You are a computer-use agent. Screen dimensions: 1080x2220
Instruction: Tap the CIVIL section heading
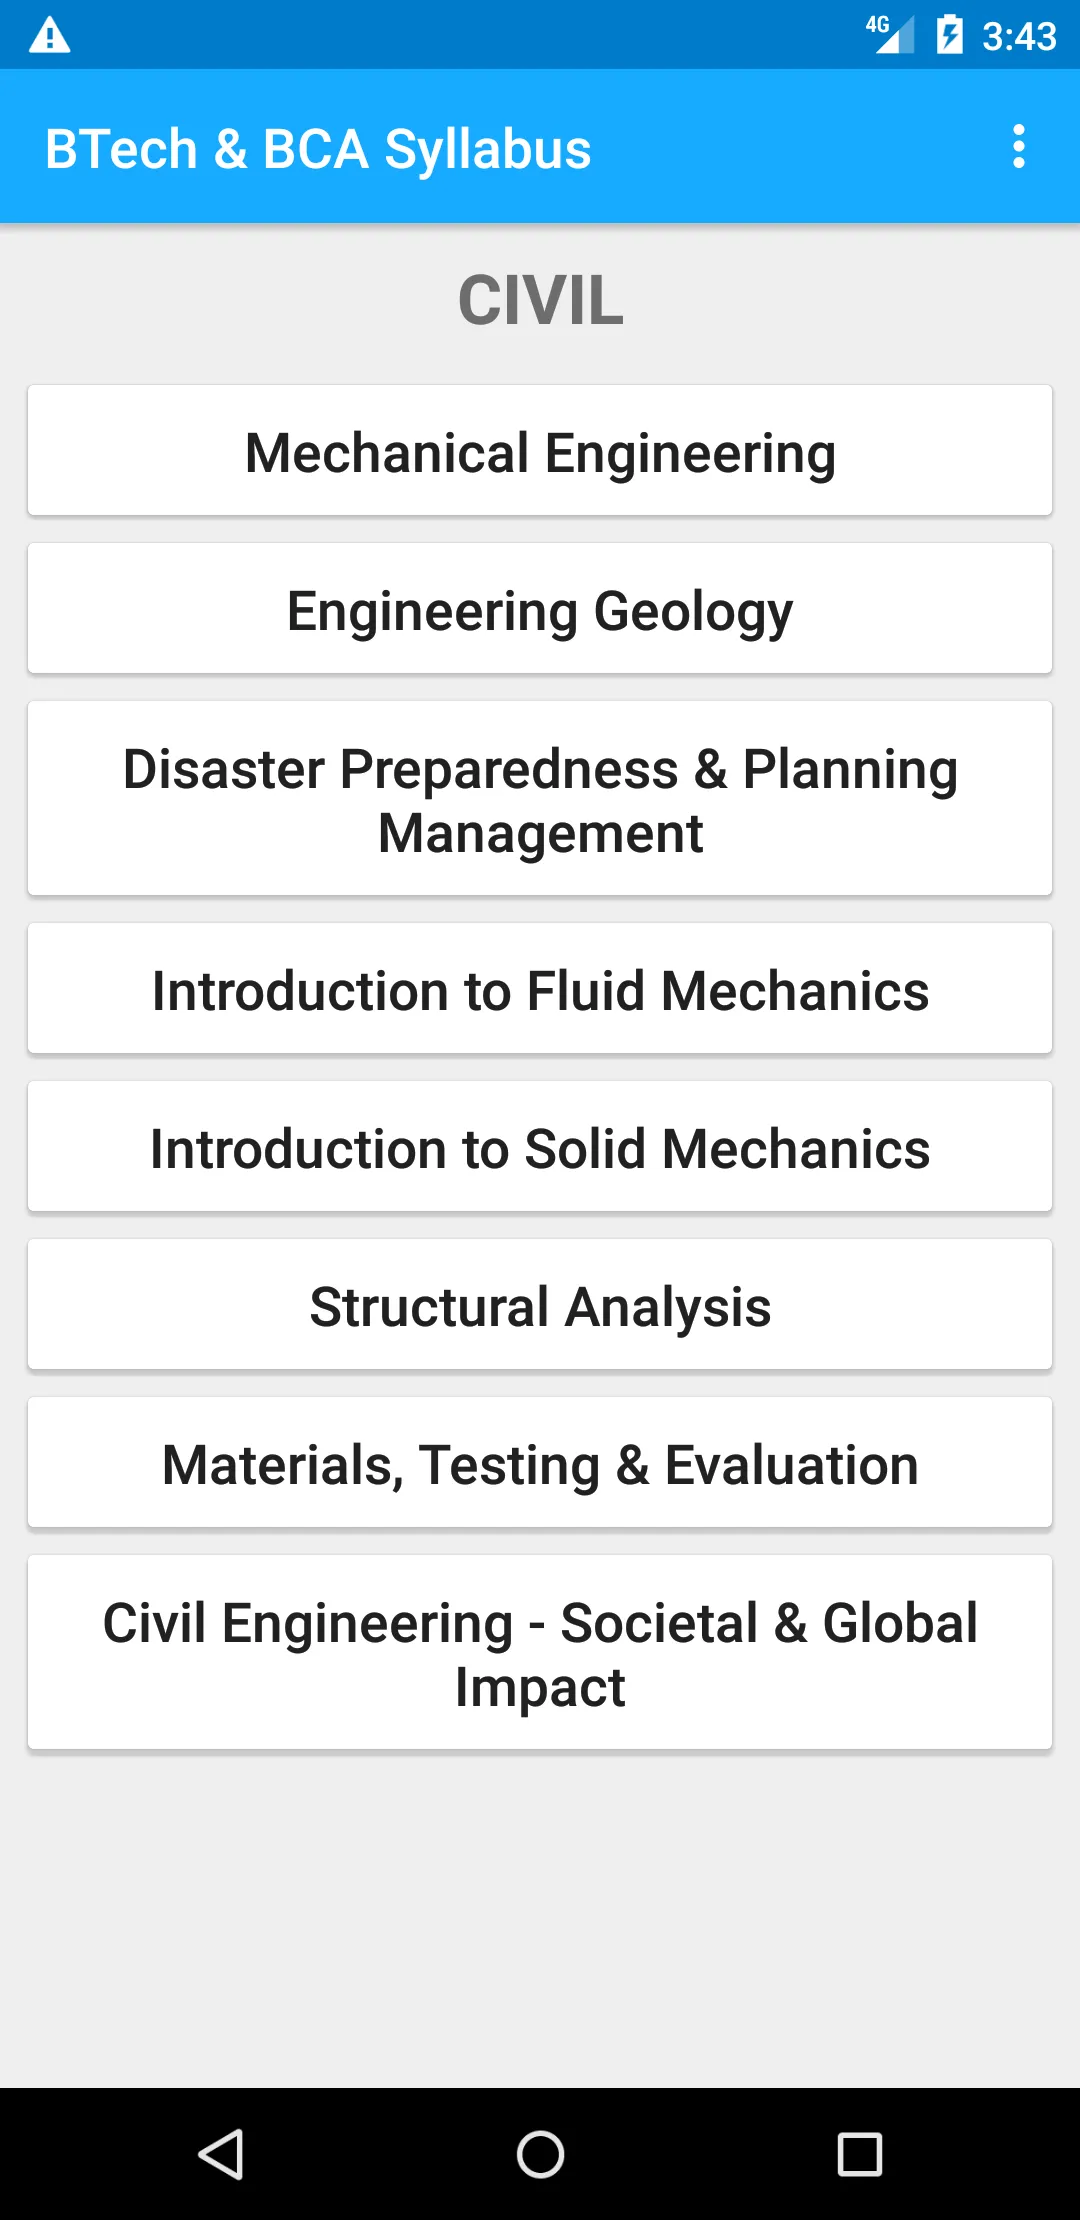tap(540, 300)
